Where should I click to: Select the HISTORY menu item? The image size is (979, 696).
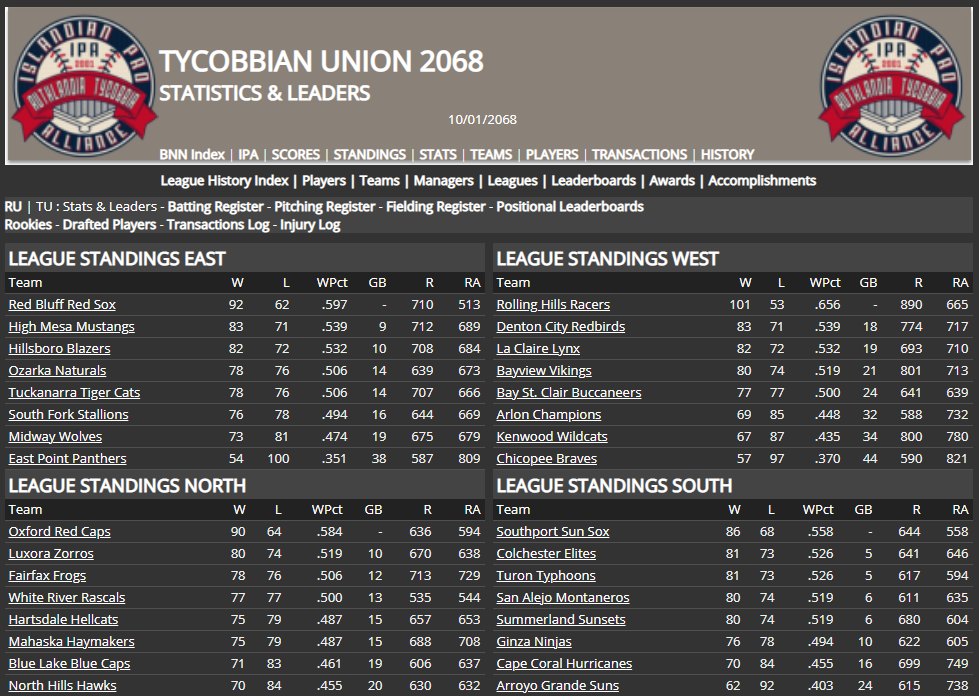pos(727,155)
